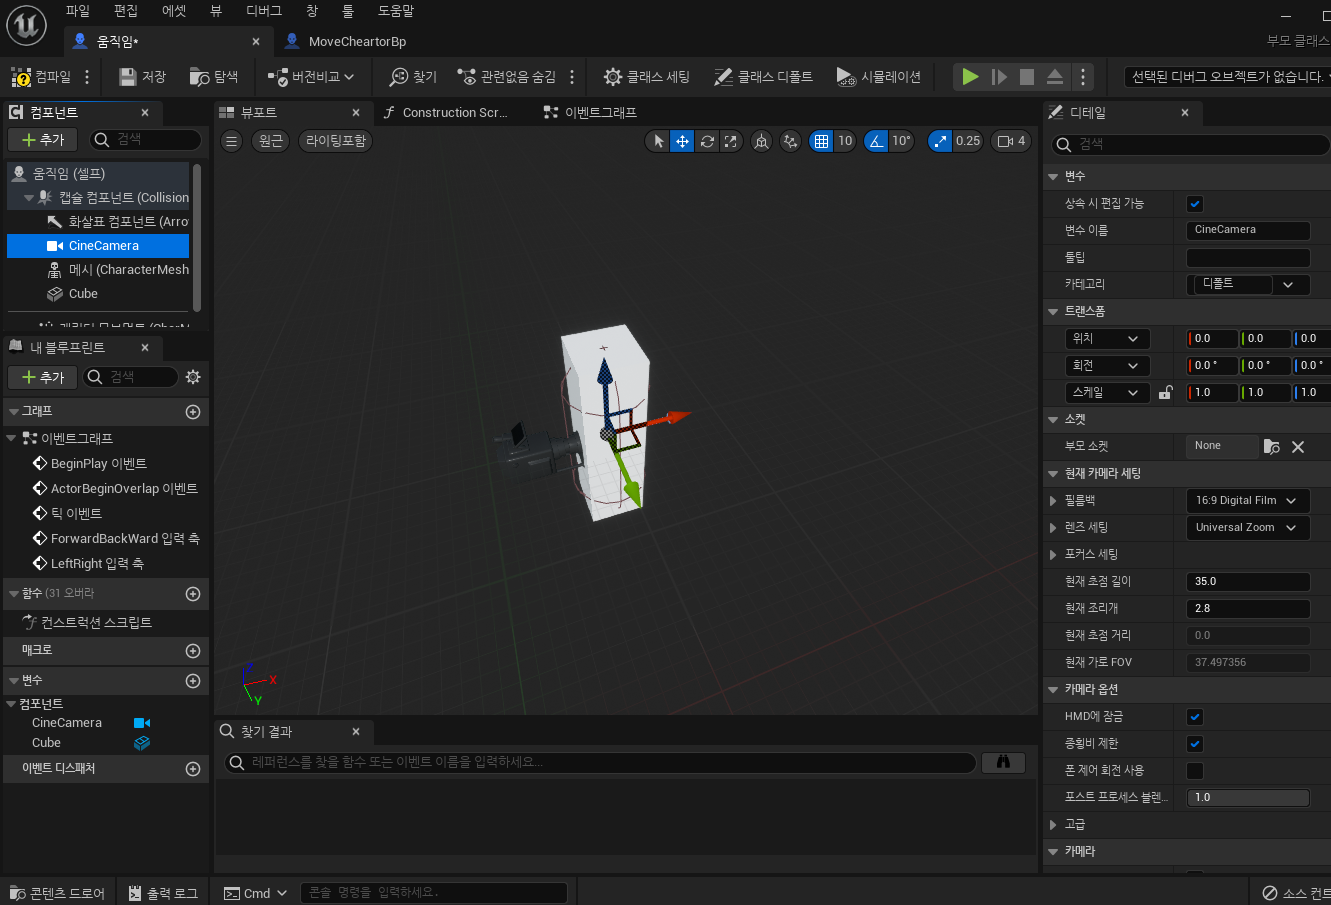Click the 원근 perspective view button
This screenshot has width=1331, height=905.
[x=271, y=141]
